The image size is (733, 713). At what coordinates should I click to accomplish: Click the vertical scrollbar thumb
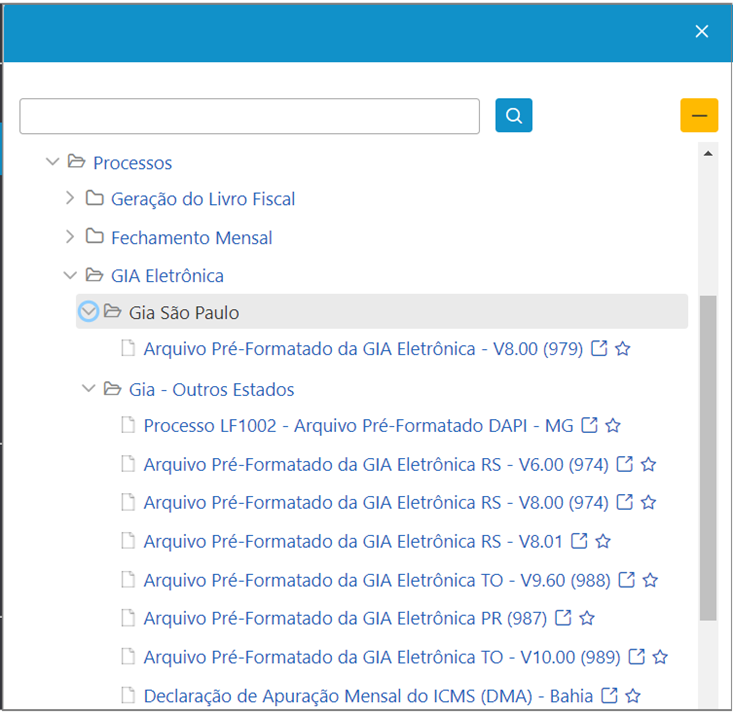[x=708, y=458]
